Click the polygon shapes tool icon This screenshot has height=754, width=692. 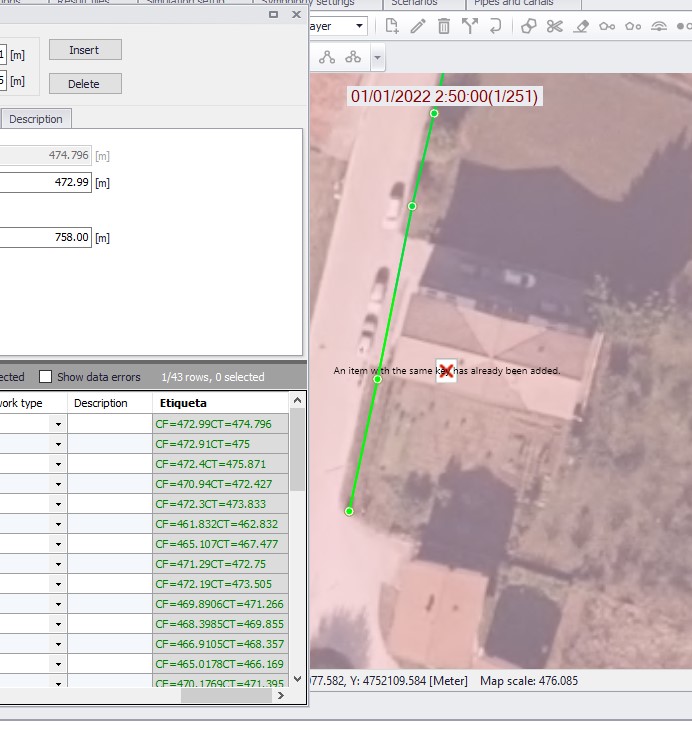point(529,27)
